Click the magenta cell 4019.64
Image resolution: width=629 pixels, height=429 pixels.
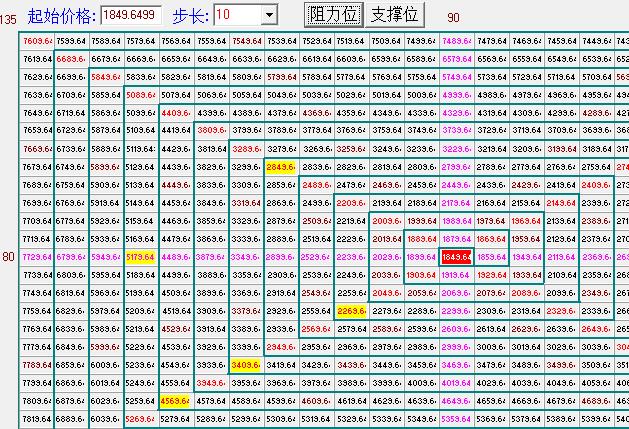tap(456, 383)
